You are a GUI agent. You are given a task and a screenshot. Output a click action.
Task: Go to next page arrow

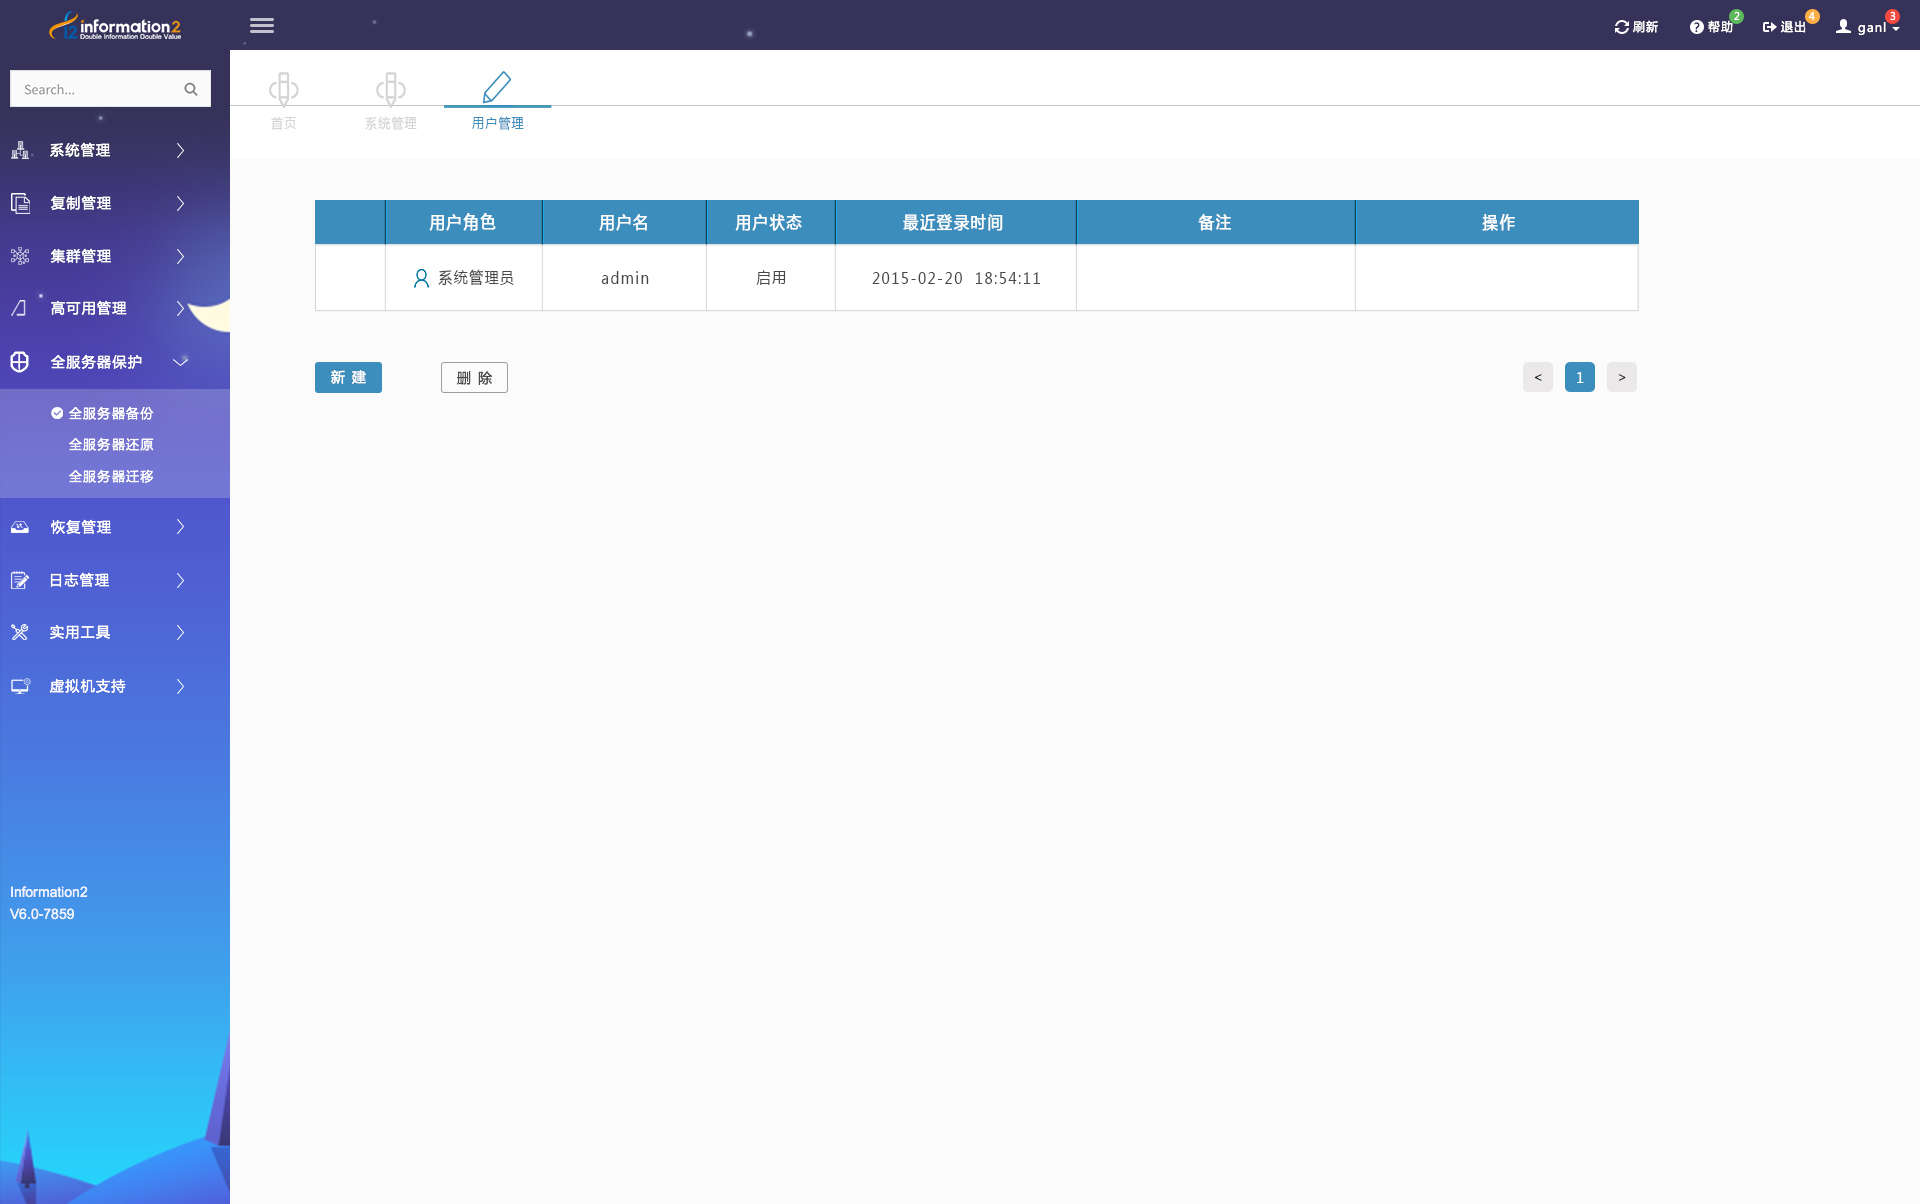point(1621,377)
